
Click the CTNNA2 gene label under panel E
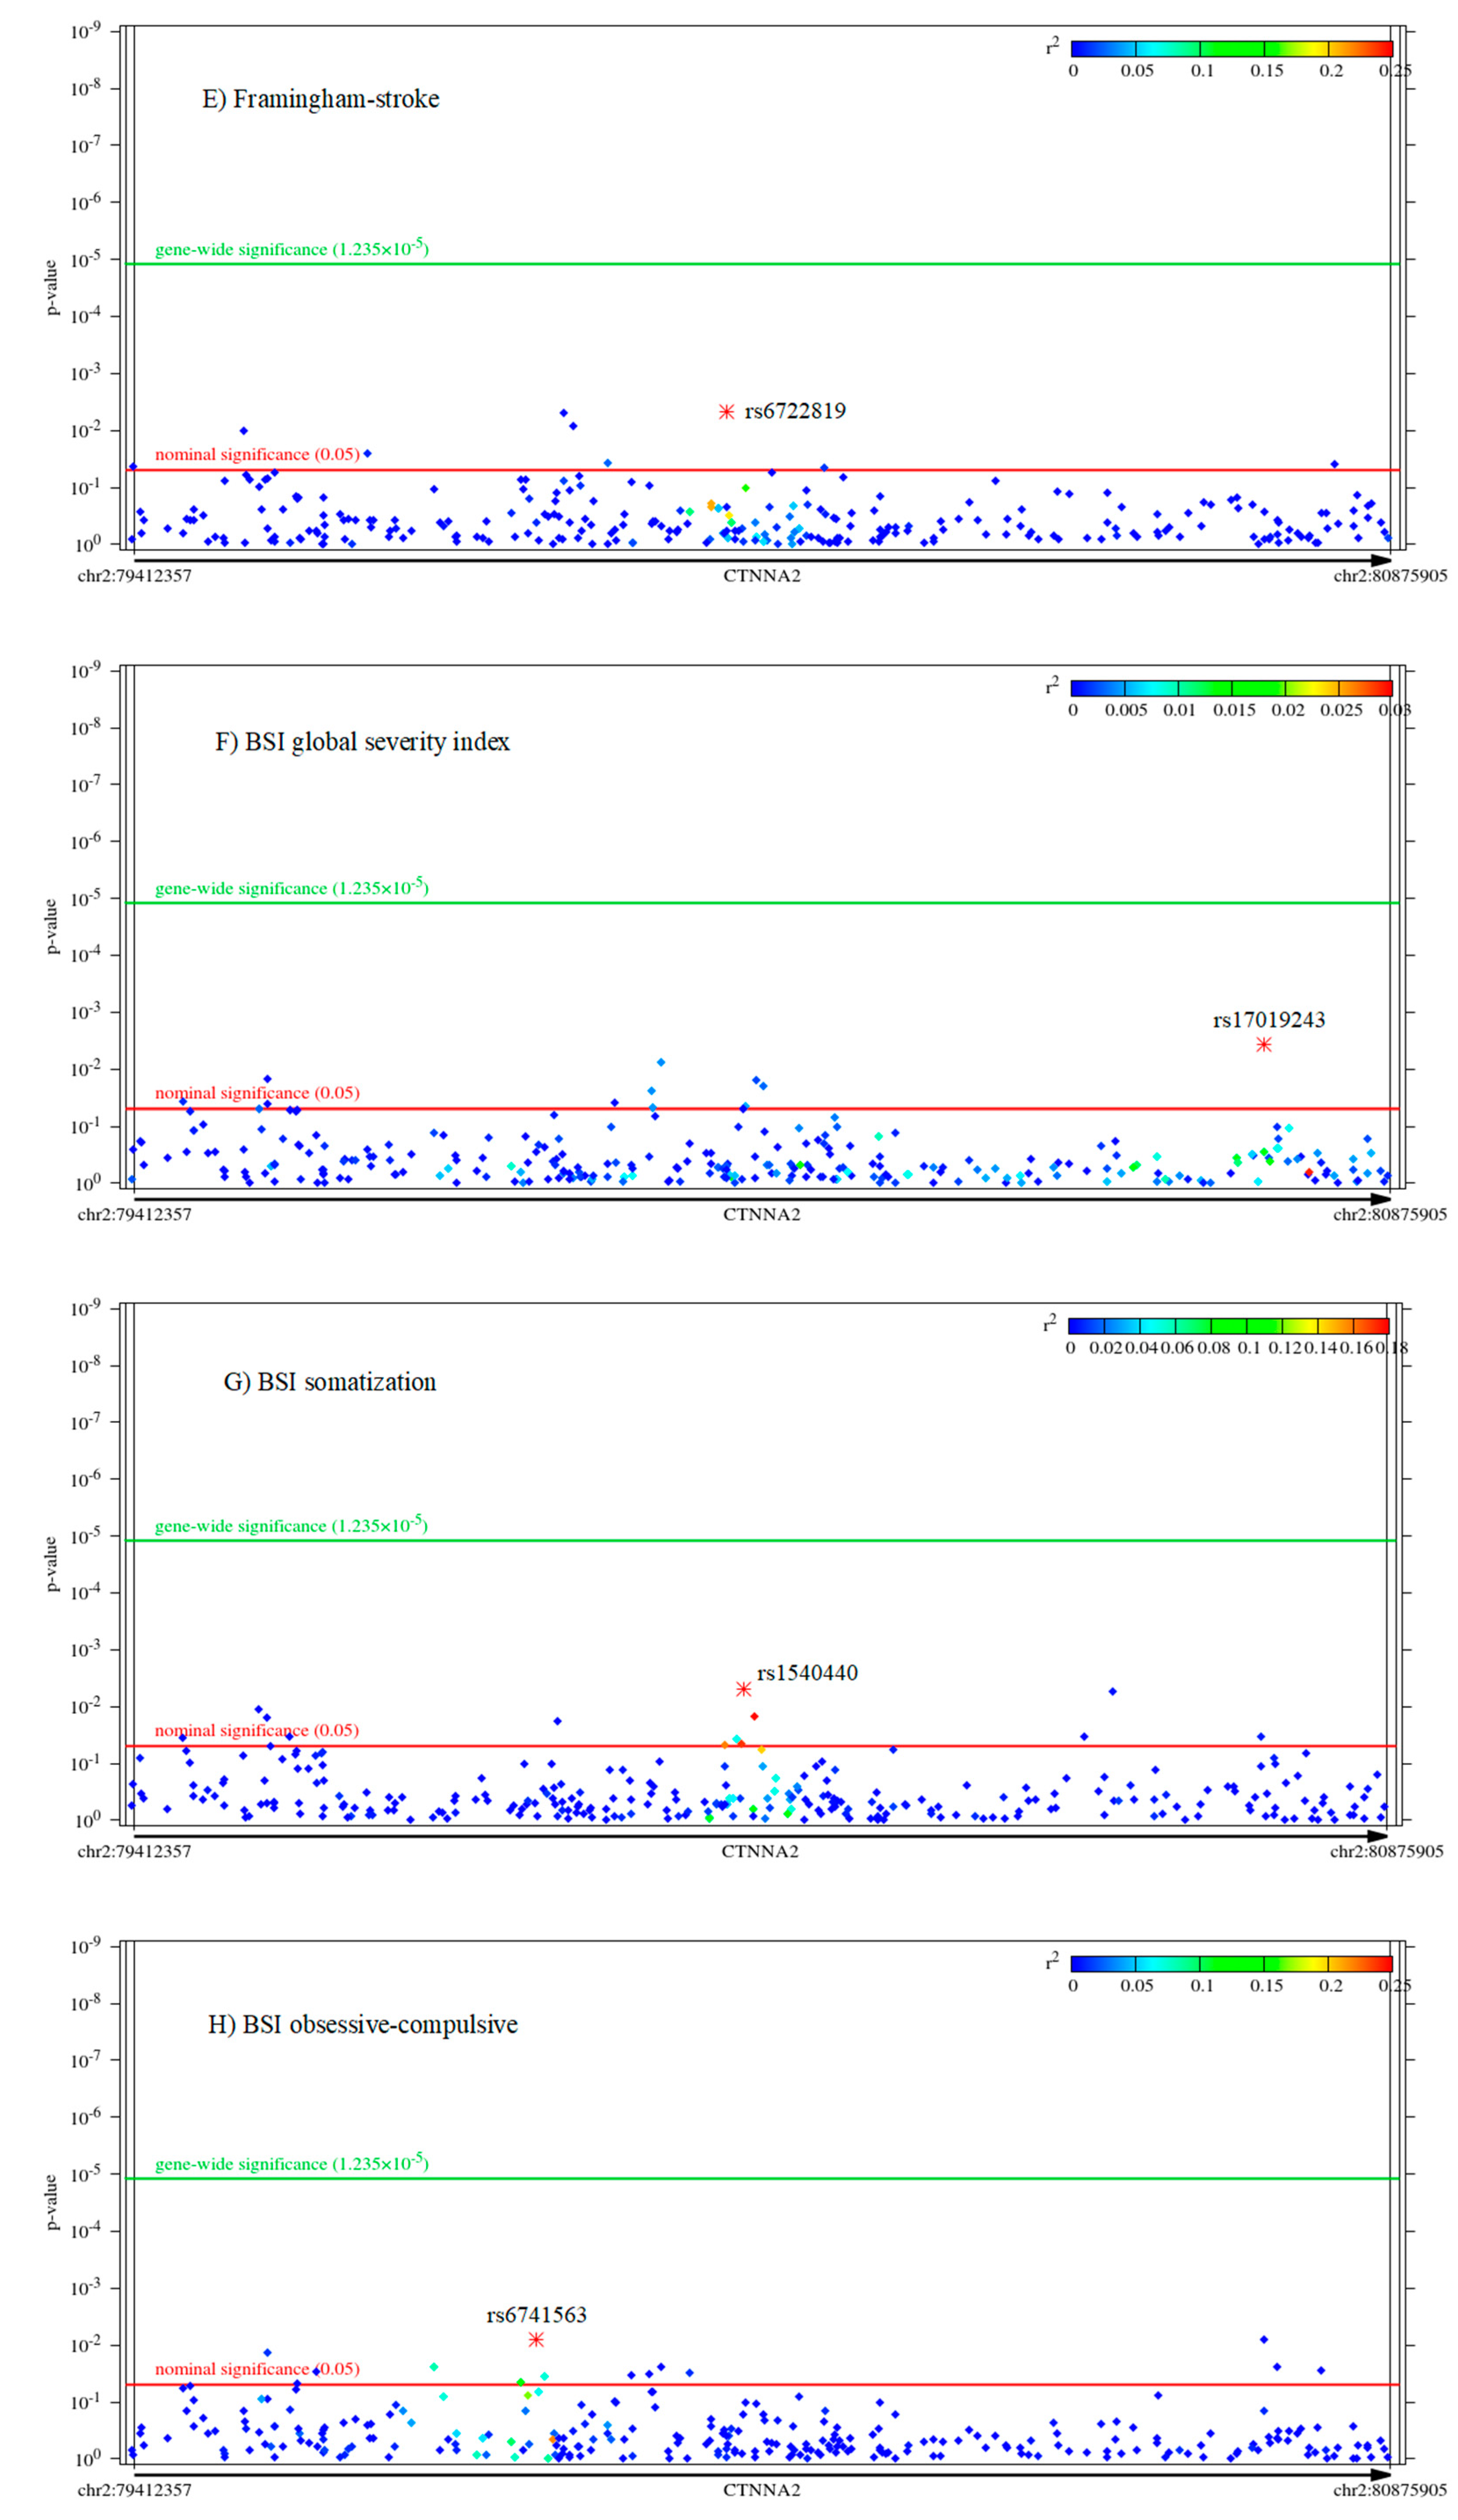[x=762, y=576]
